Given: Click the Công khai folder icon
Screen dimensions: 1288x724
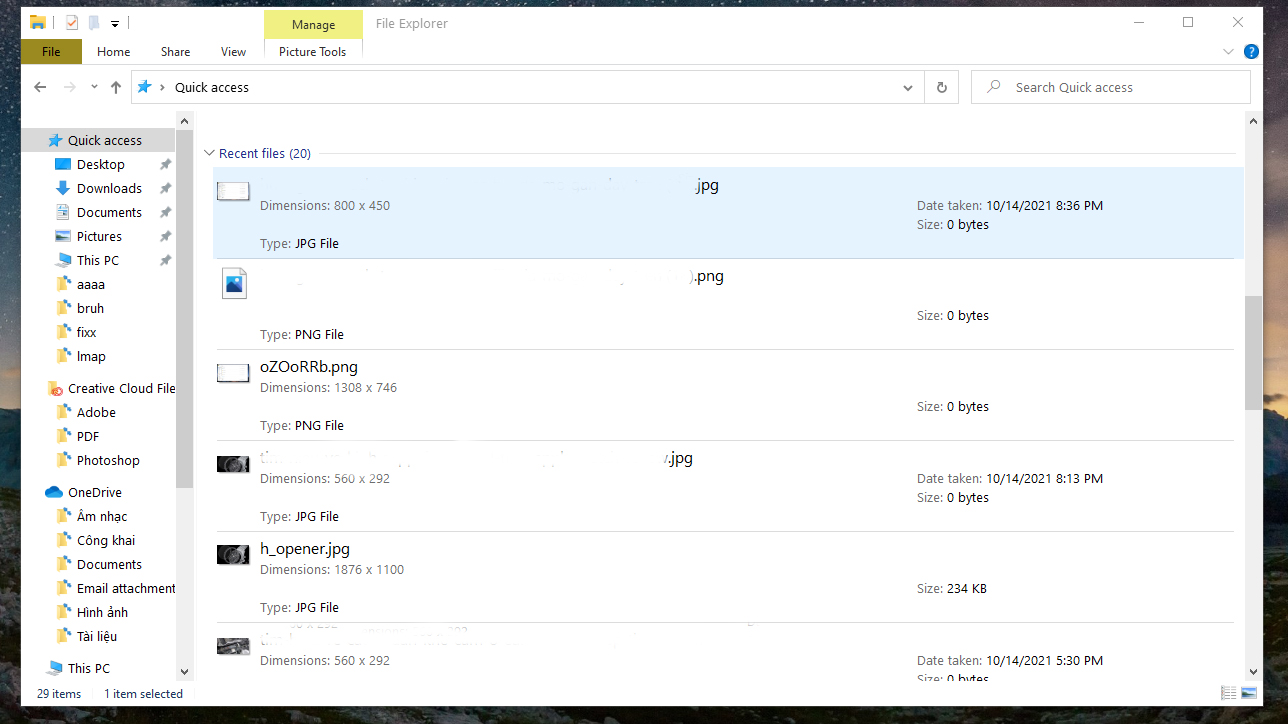Looking at the screenshot, I should click(x=63, y=540).
